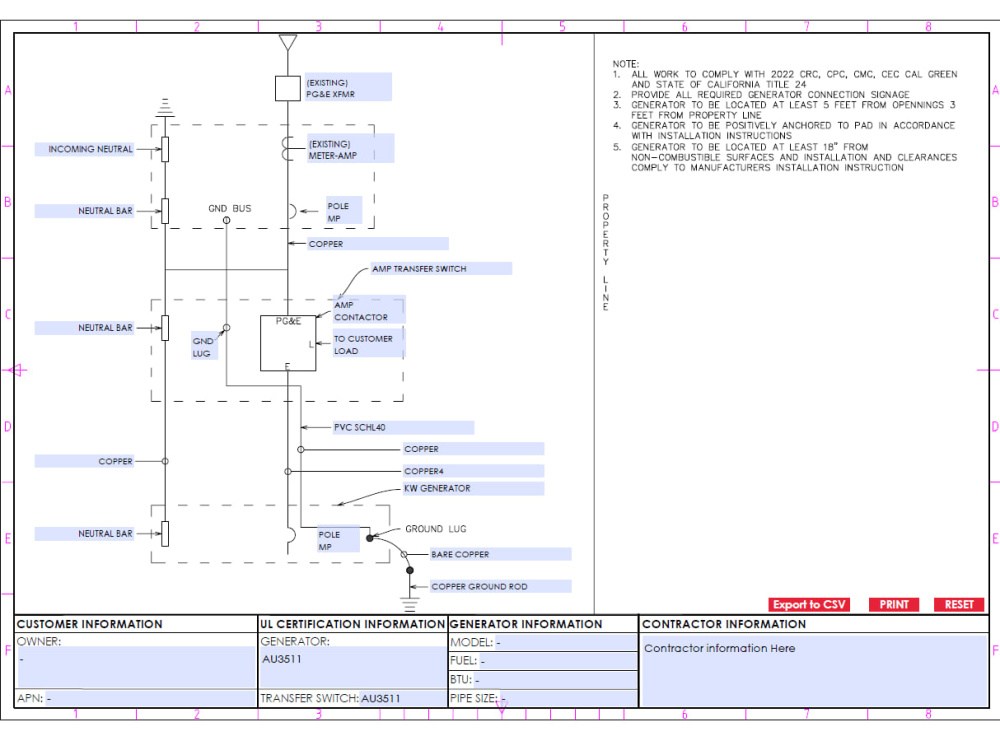
Task: Click the GND BUS label
Action: click(x=230, y=209)
